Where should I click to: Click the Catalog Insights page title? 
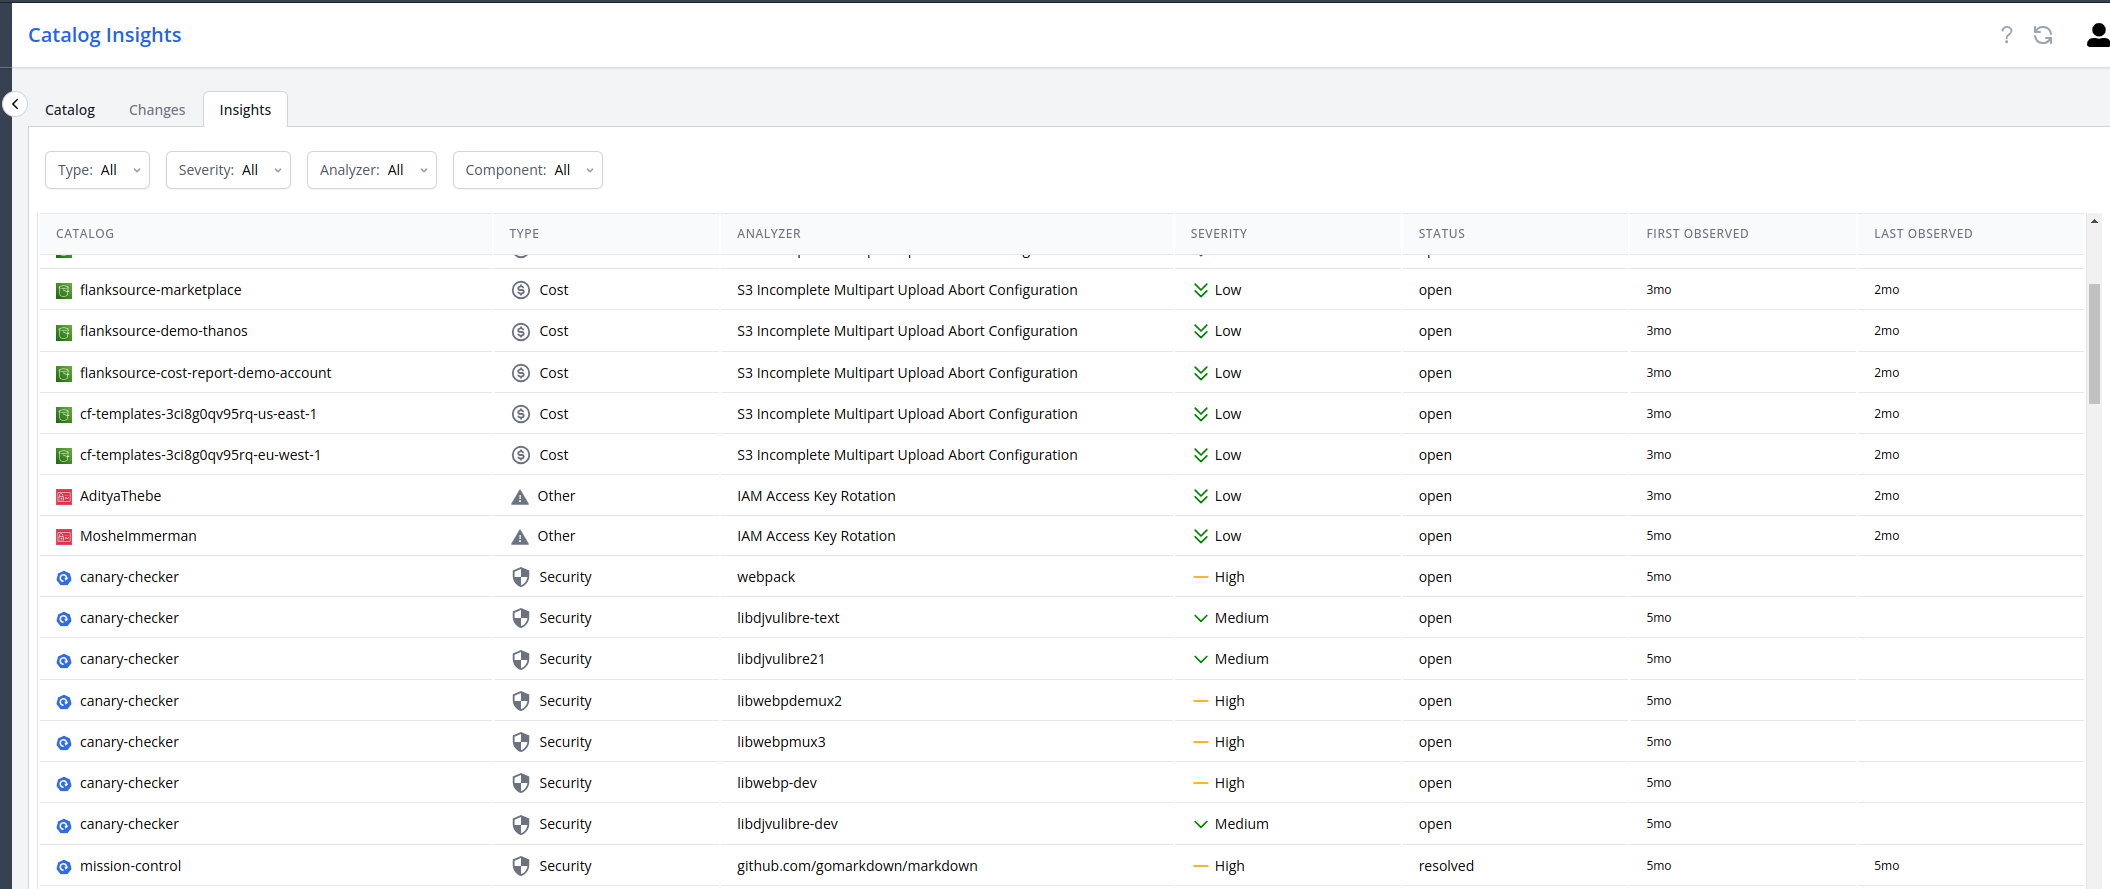(105, 35)
